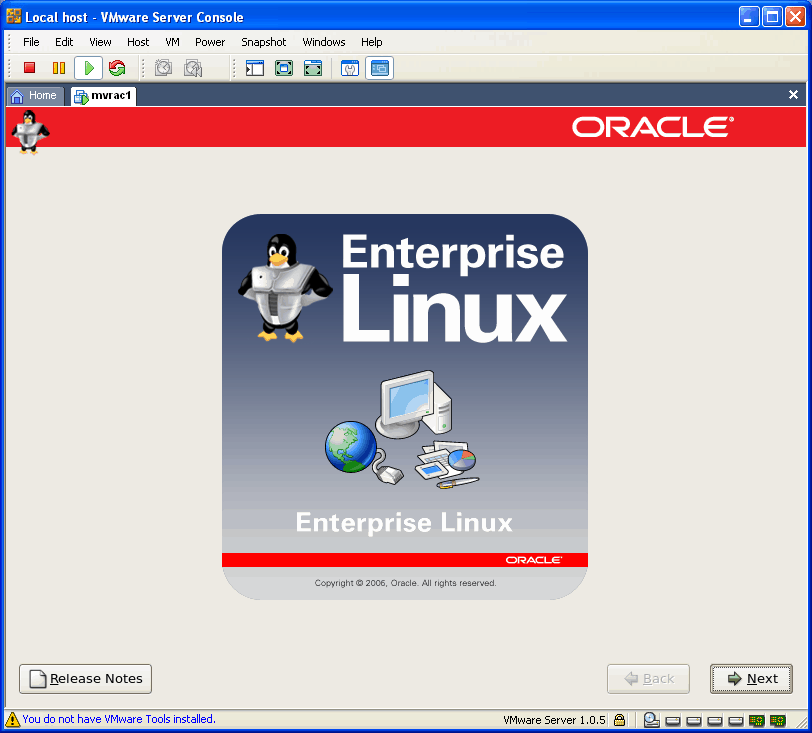Open the VM menu

[172, 42]
